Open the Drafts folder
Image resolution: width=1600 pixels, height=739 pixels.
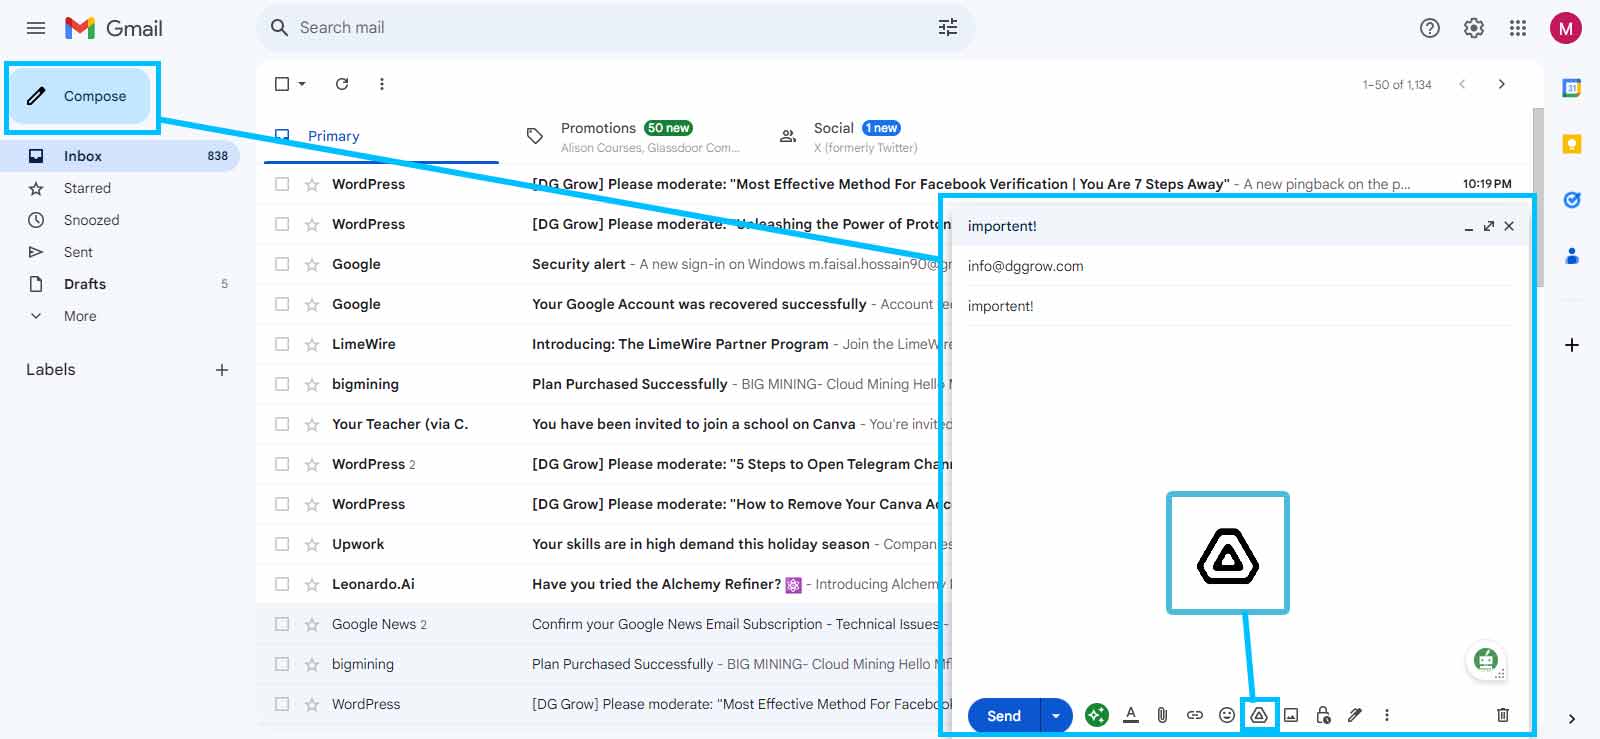point(120,284)
